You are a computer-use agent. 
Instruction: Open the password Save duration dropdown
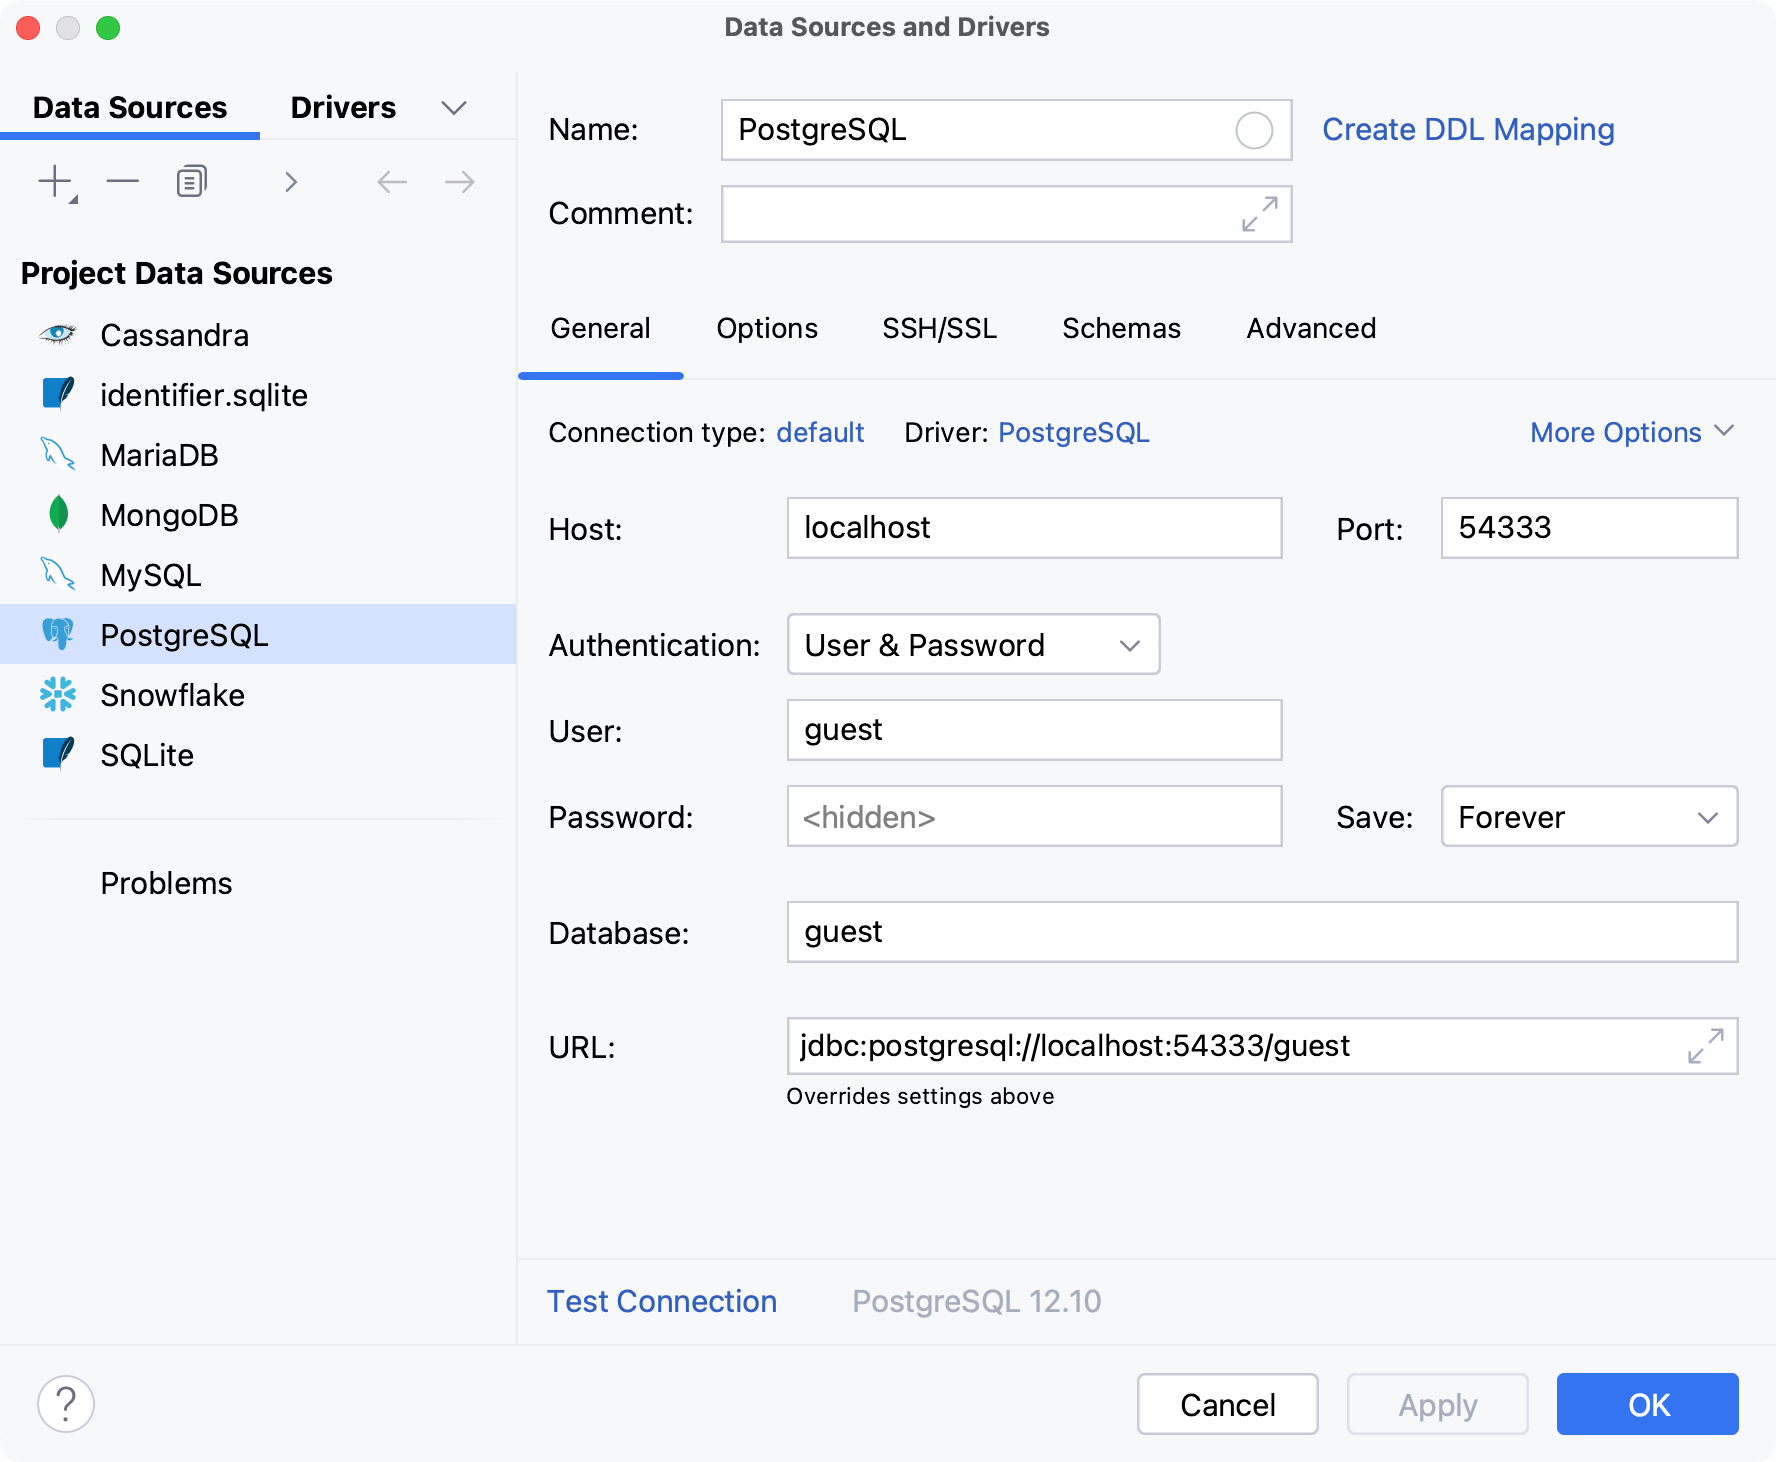(x=1588, y=817)
